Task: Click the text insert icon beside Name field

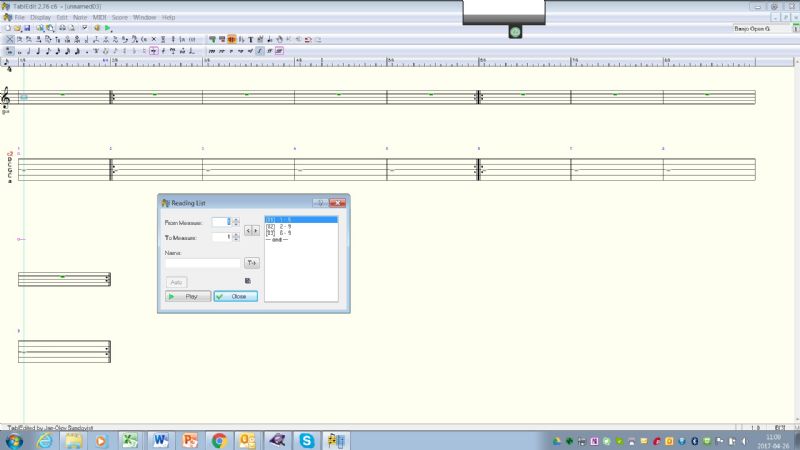Action: (x=251, y=263)
